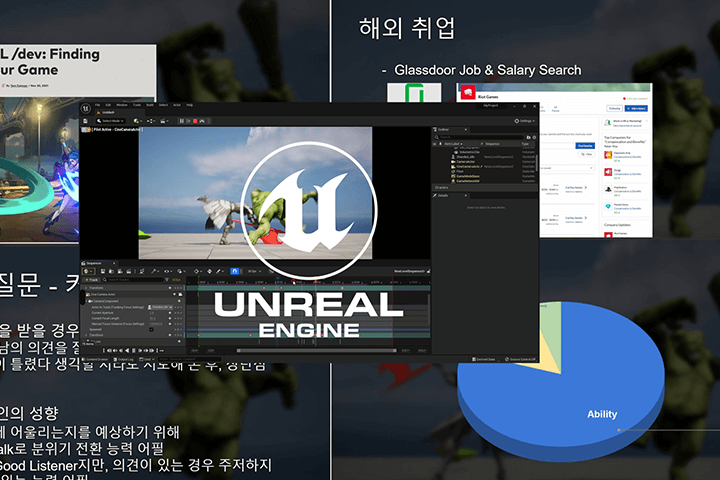Click pause in the Sequencer transport controls

click(134, 350)
